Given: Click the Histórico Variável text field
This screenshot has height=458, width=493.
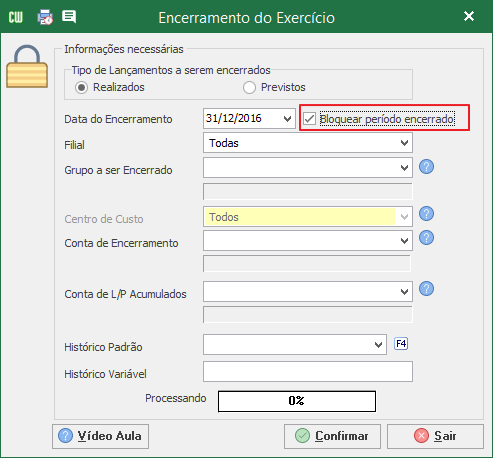Looking at the screenshot, I should pyautogui.click(x=308, y=371).
